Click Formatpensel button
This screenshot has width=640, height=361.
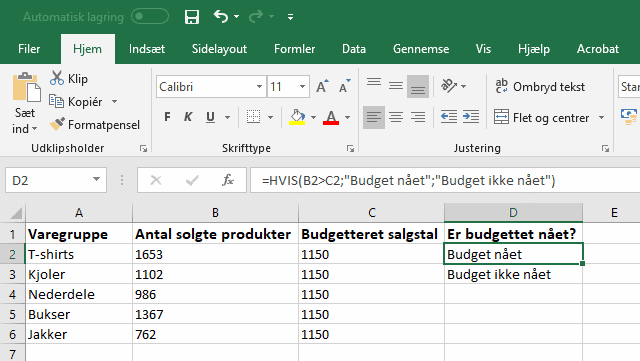coord(94,125)
